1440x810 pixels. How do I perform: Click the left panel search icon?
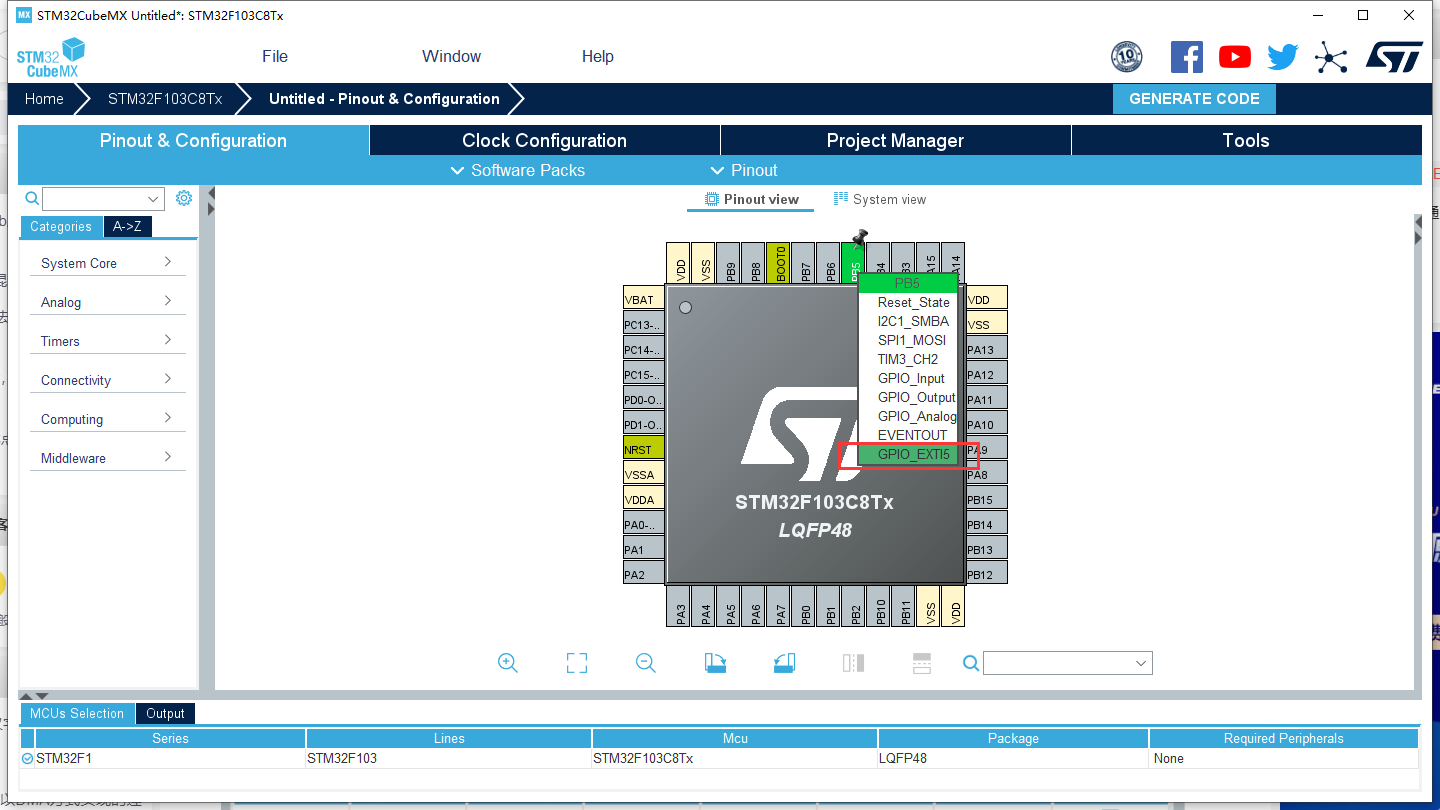32,198
